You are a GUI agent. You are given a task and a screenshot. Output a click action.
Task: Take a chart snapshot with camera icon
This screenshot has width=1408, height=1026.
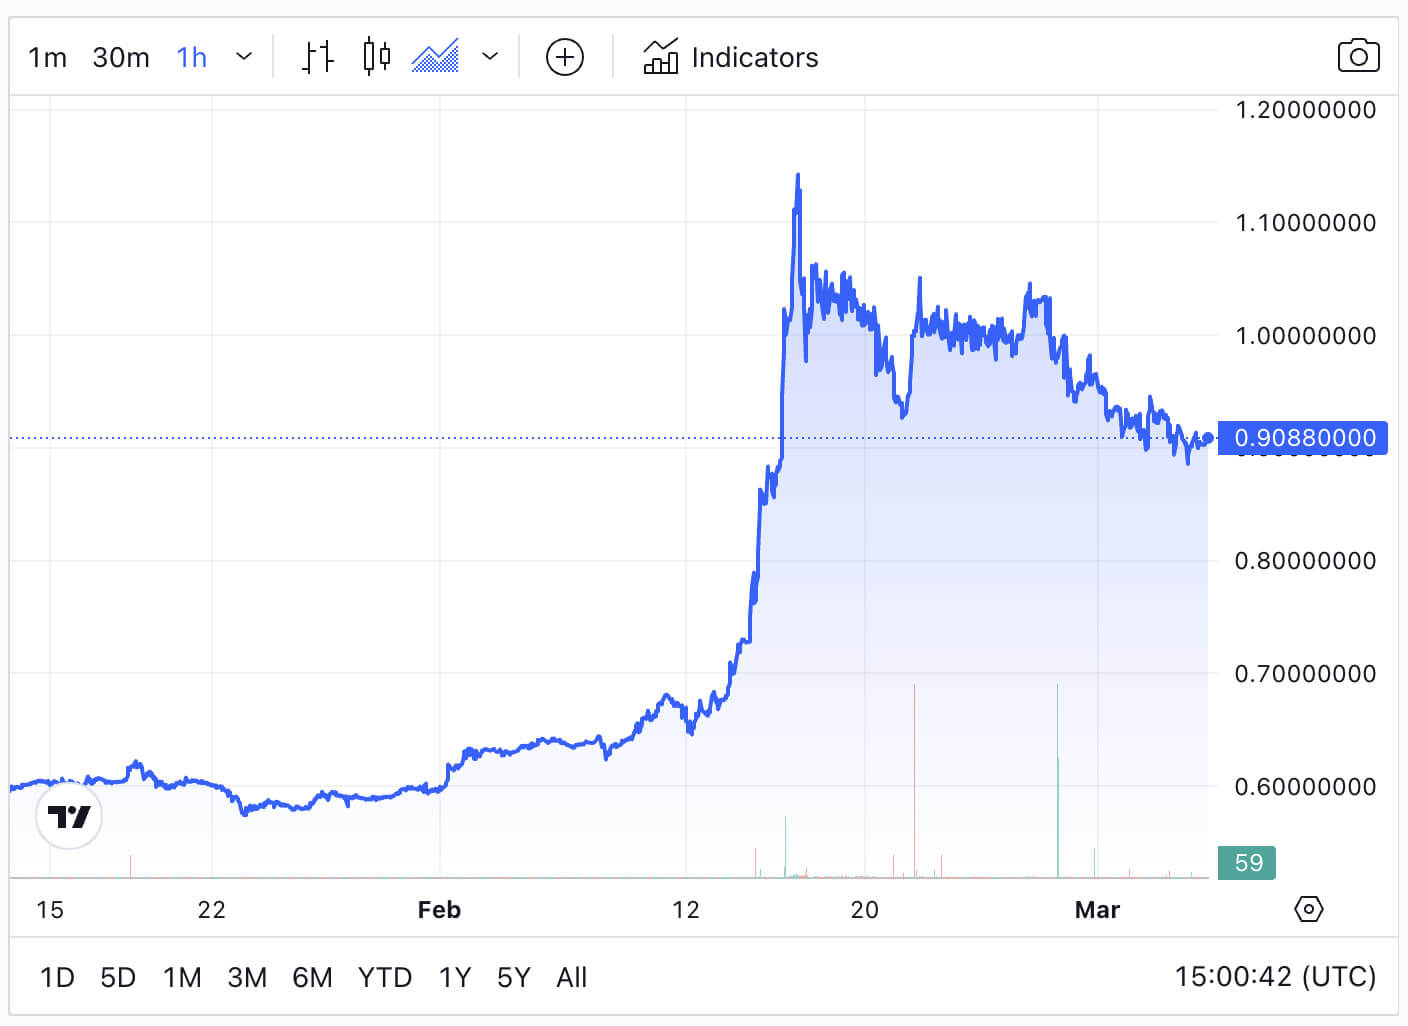pos(1358,56)
